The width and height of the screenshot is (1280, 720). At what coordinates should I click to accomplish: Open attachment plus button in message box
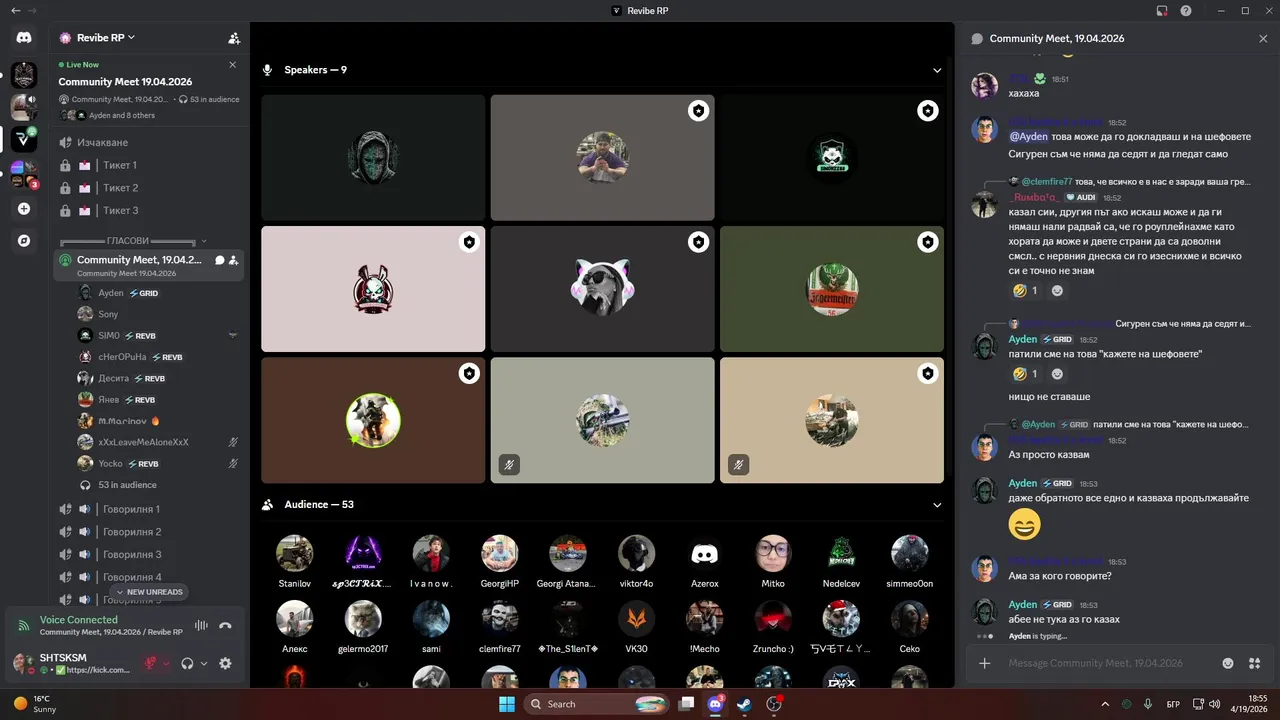pyautogui.click(x=985, y=663)
